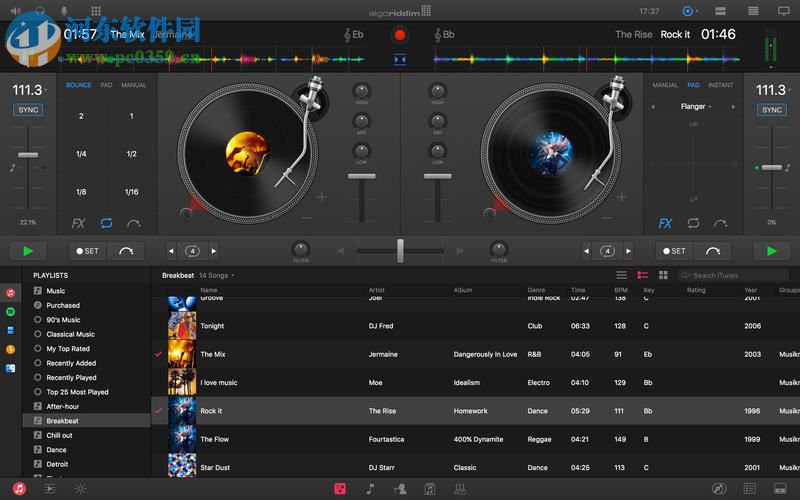Click the right channel volume fader
Screen dimensions: 800x500
tap(437, 177)
